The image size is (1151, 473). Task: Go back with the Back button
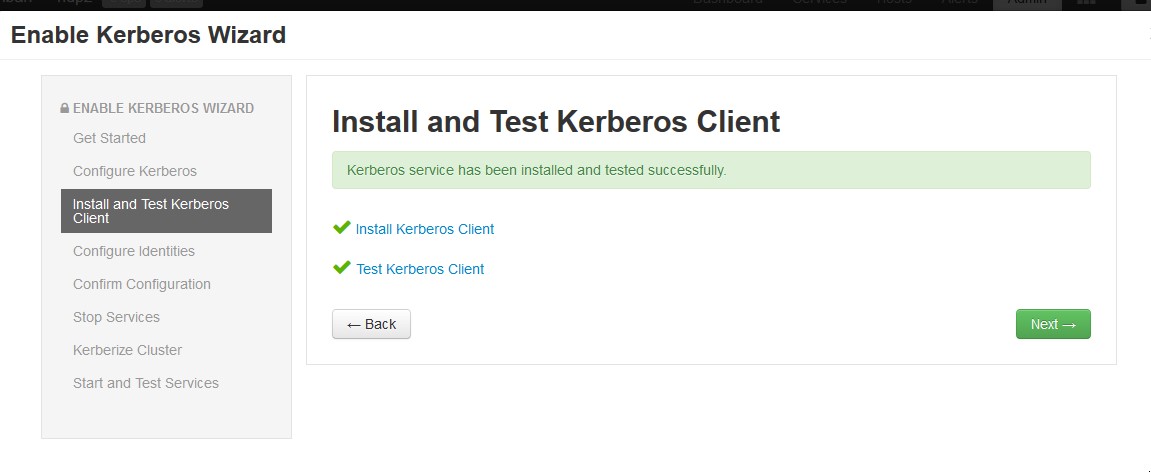(x=371, y=324)
